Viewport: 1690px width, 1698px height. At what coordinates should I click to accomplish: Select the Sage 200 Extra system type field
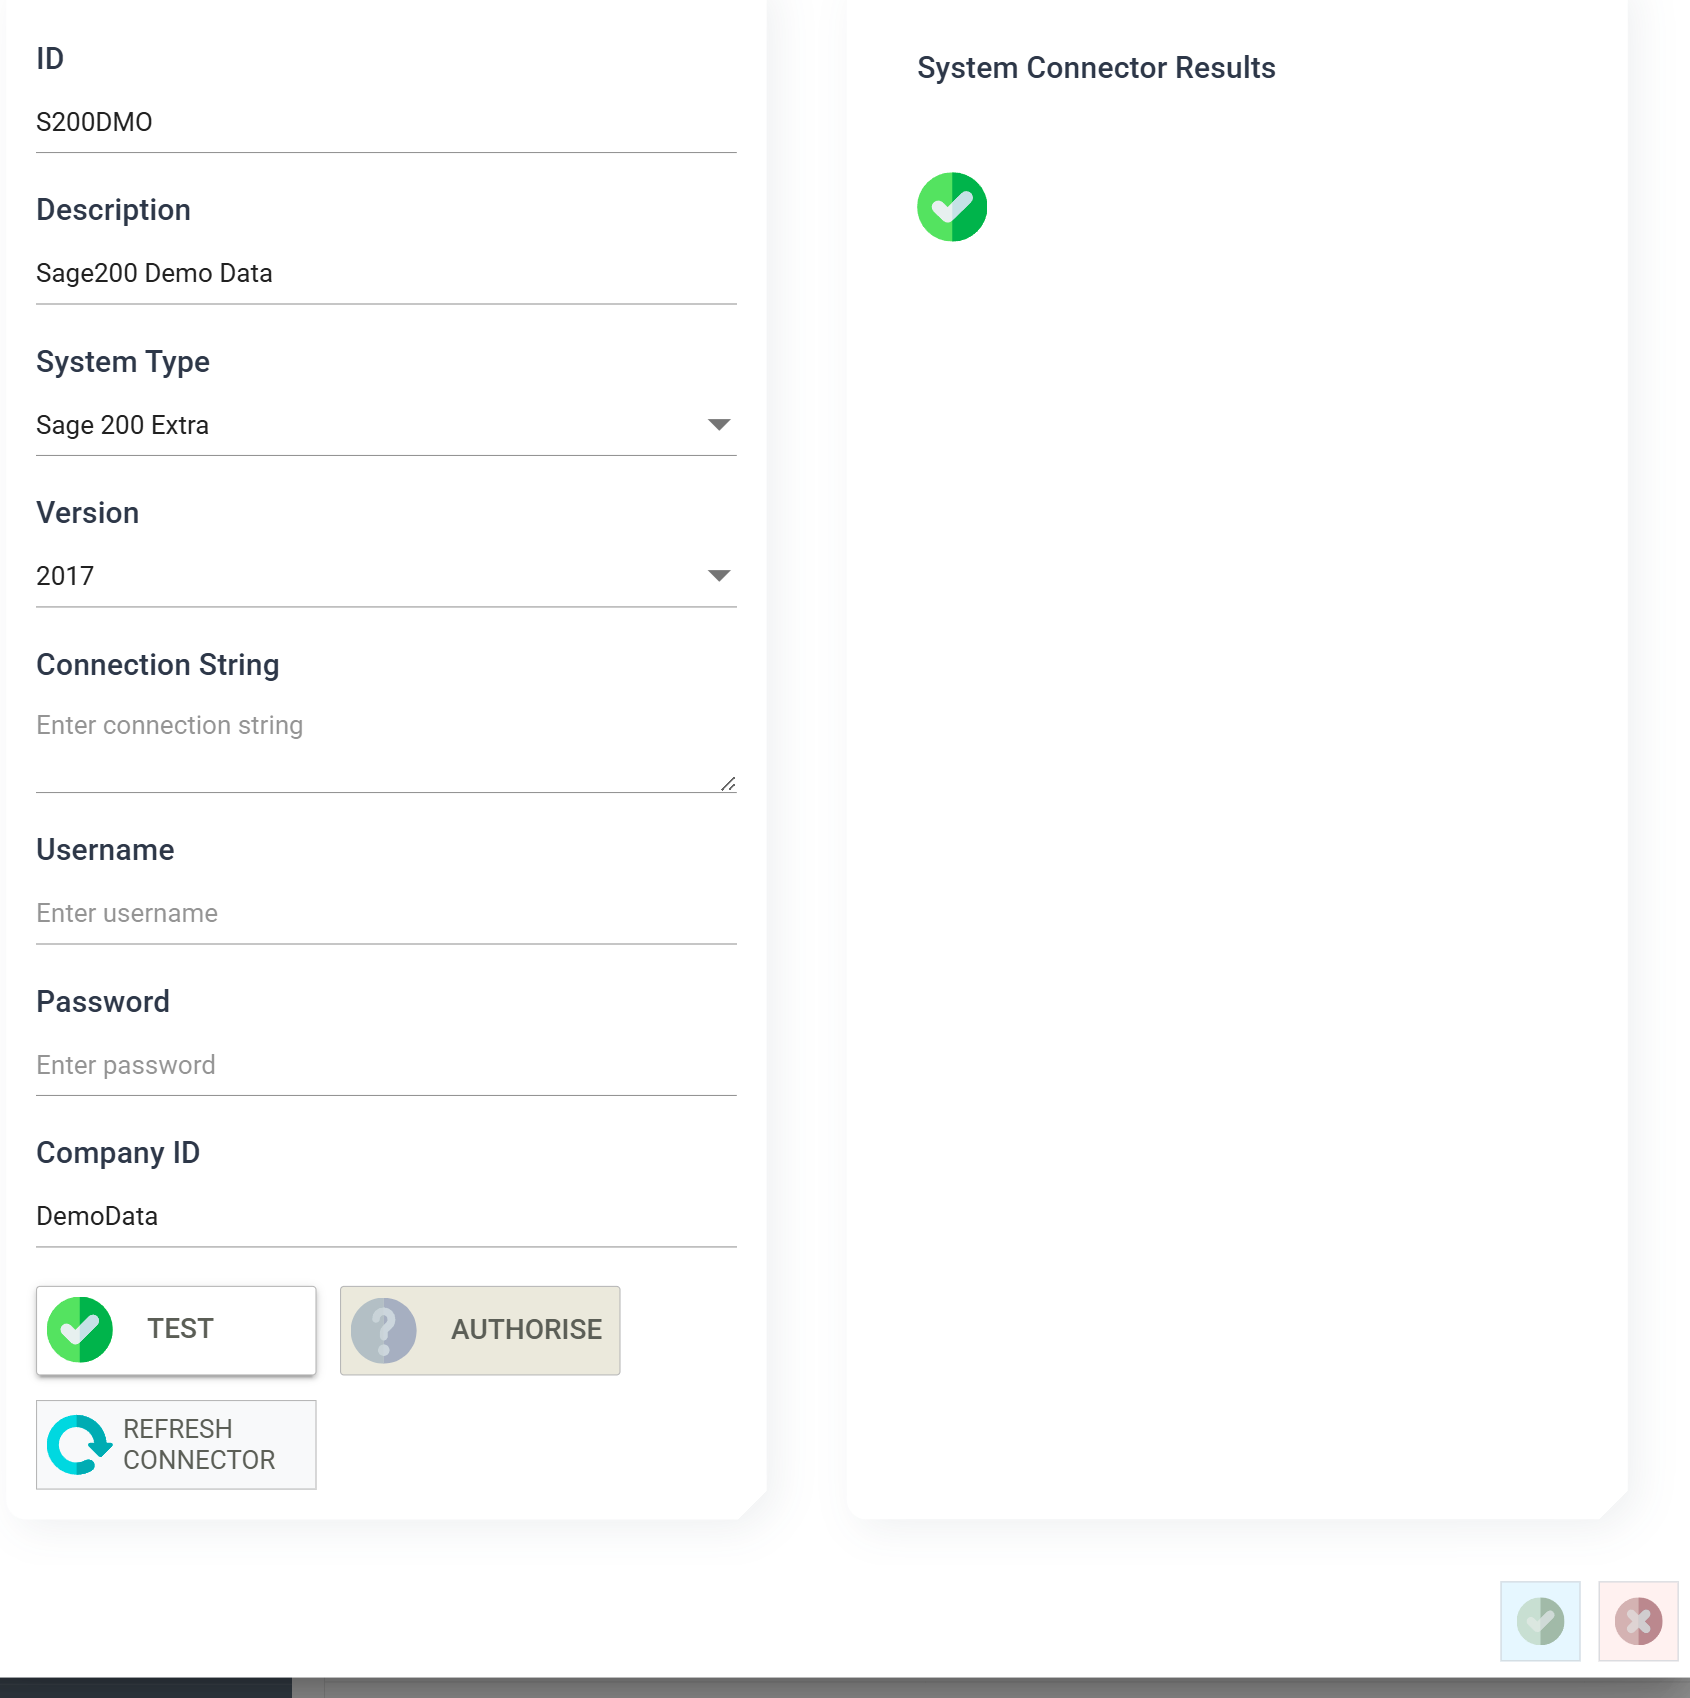(x=386, y=425)
